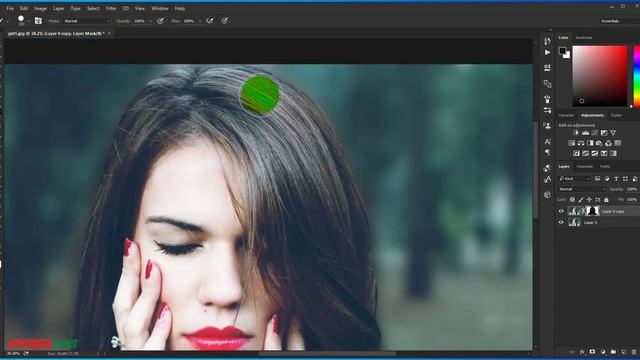Open the layer blend mode Normal dropdown
This screenshot has width=640, height=360.
[x=582, y=189]
